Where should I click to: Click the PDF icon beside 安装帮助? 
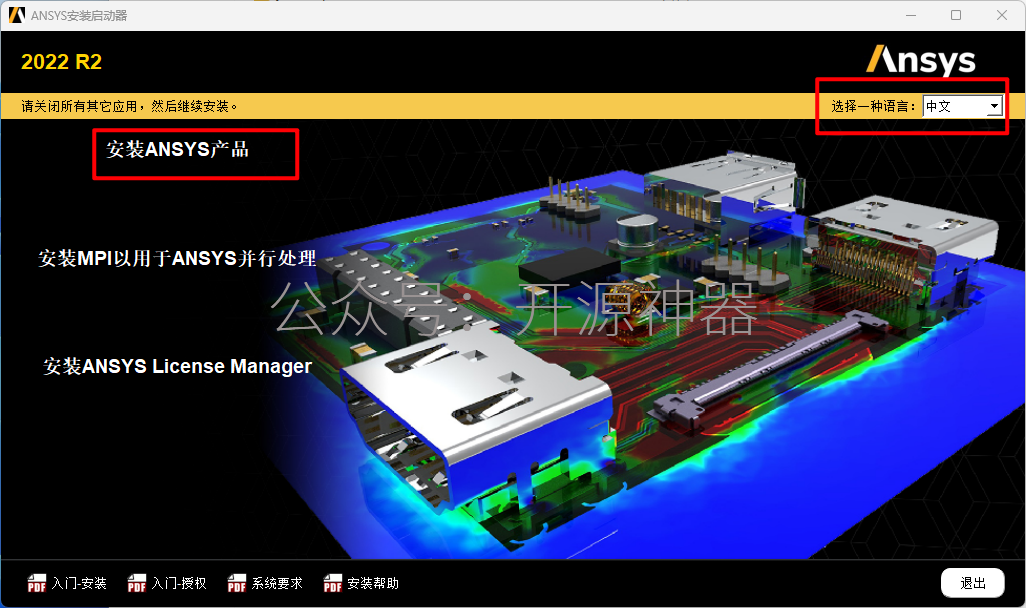[332, 583]
